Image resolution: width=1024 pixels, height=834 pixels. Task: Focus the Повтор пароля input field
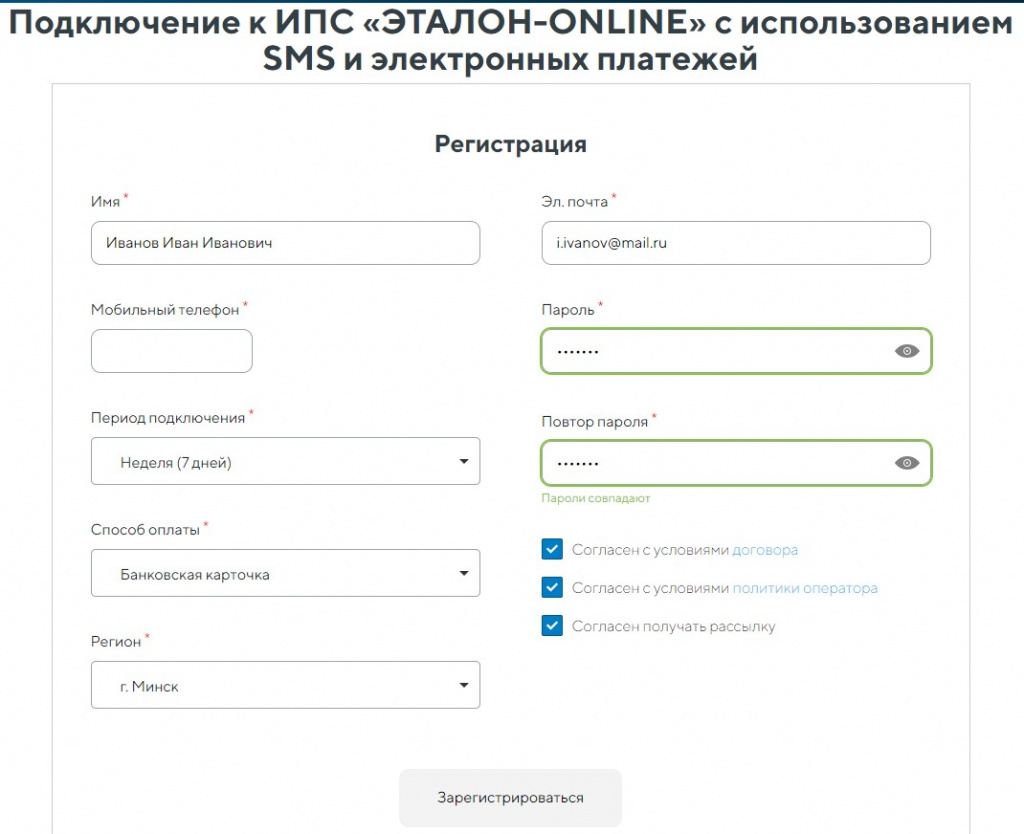tap(736, 463)
